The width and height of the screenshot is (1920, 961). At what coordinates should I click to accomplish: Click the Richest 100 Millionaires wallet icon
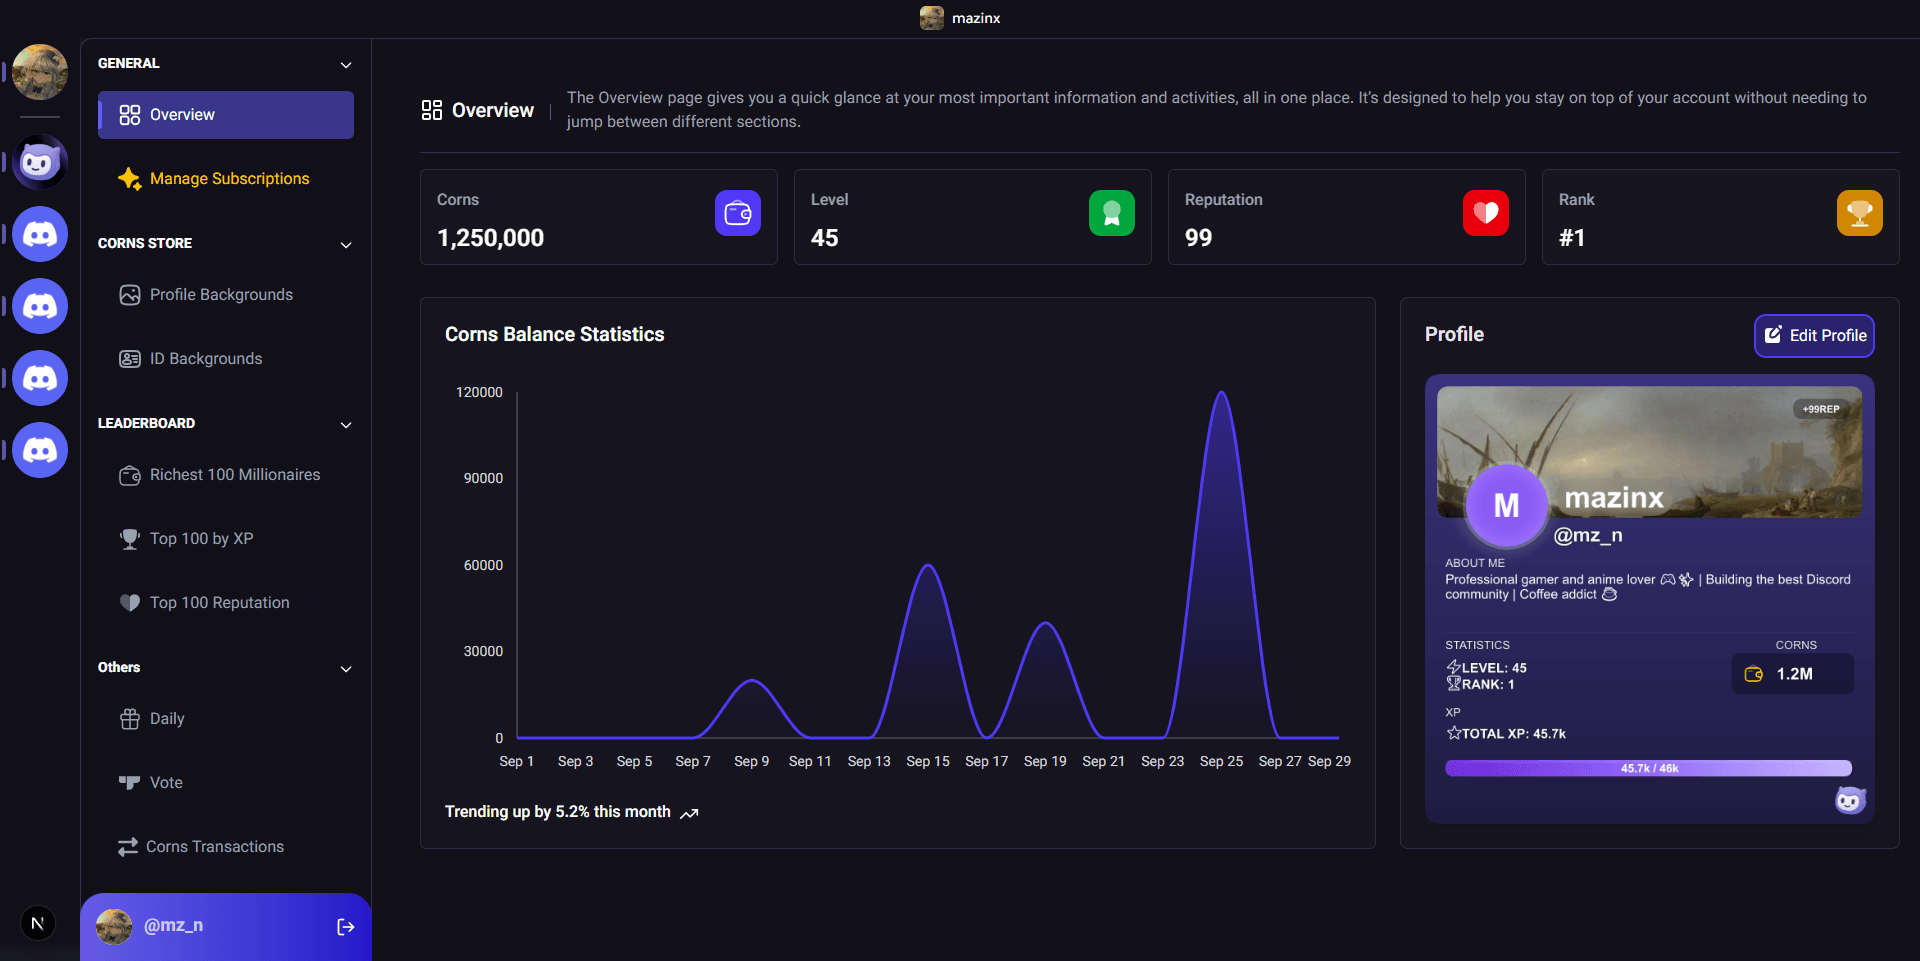click(129, 475)
